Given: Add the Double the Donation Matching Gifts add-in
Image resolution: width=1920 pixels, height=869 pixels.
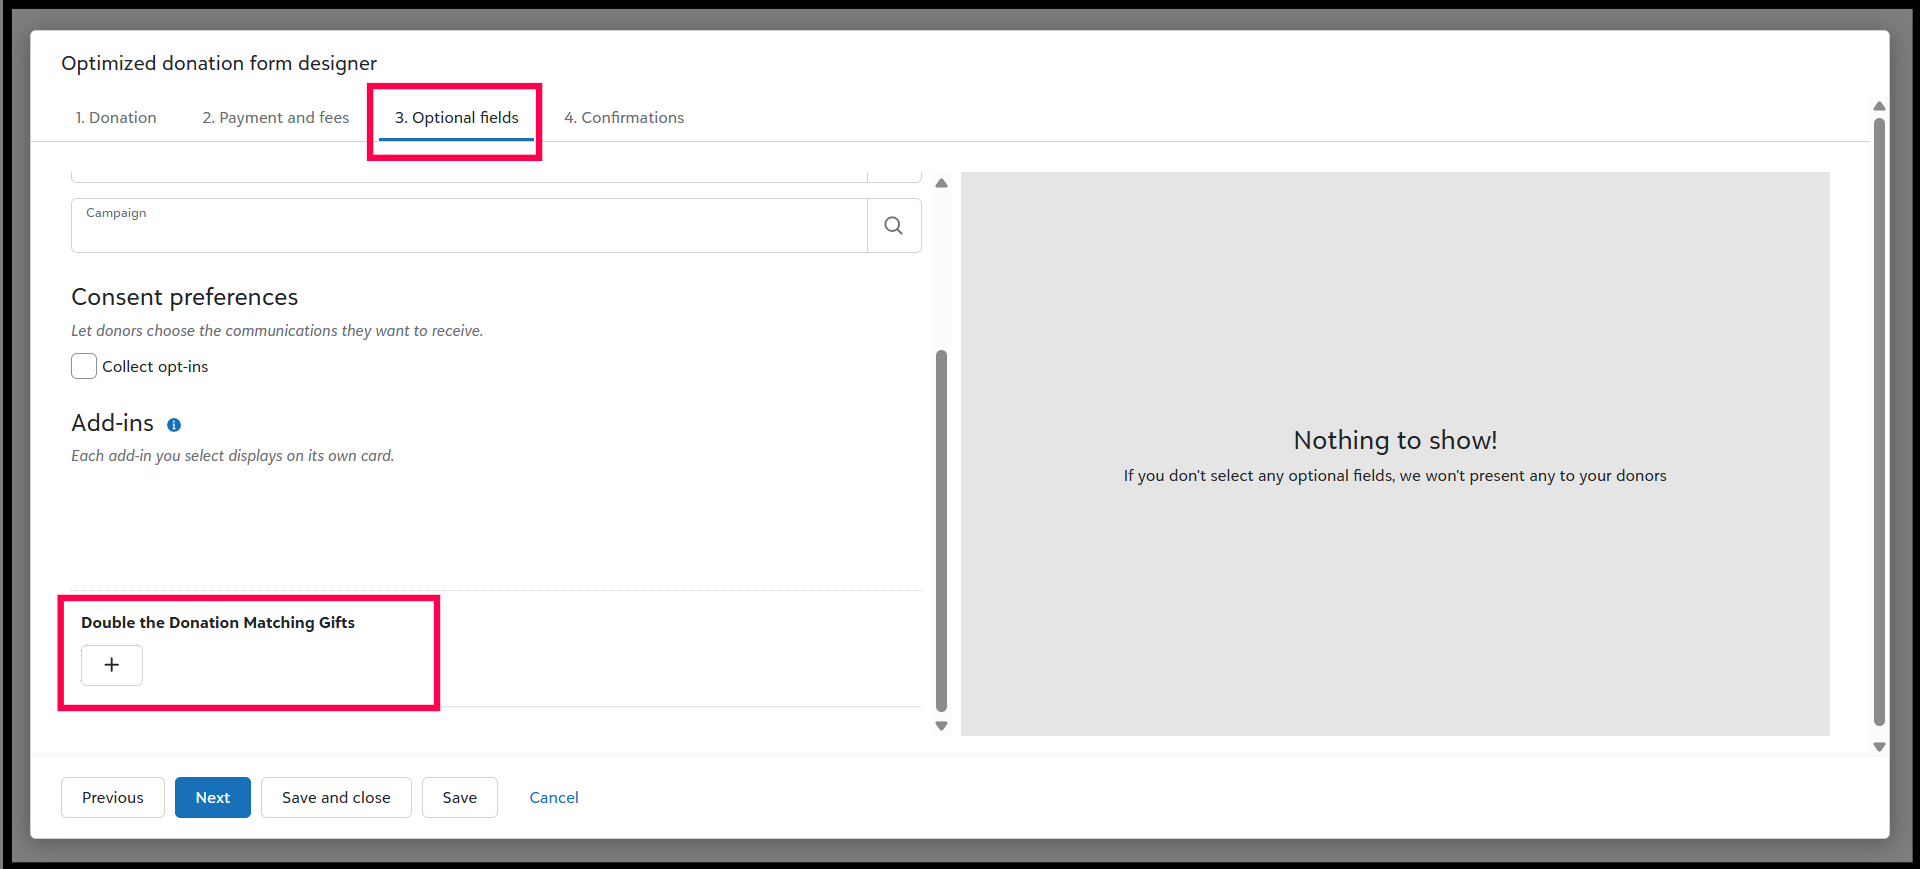Looking at the screenshot, I should pyautogui.click(x=112, y=665).
